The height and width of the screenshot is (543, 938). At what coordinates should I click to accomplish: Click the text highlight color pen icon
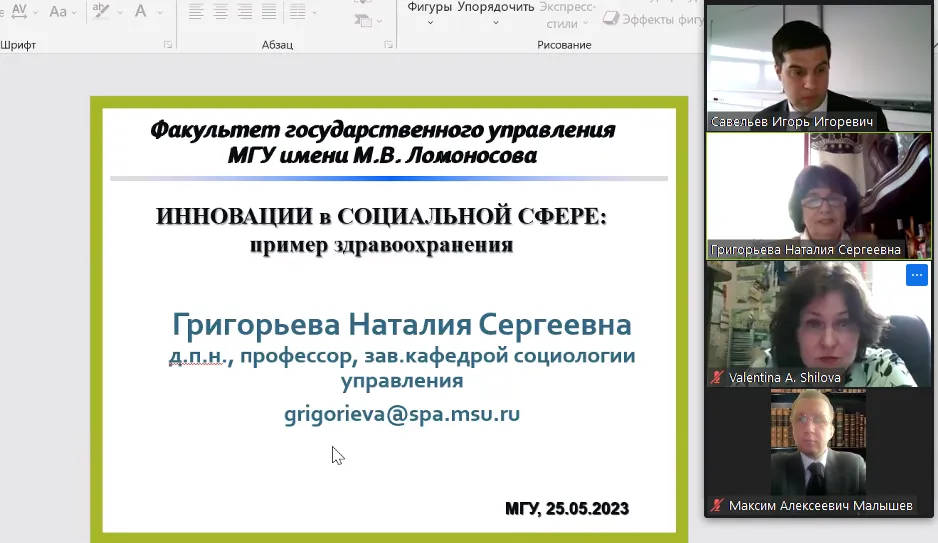[x=101, y=11]
